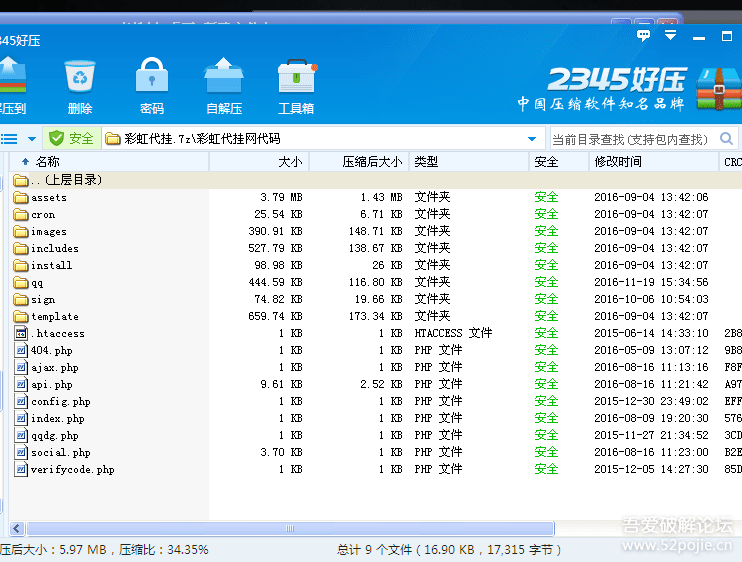Select the sign folder icon
The image size is (742, 562).
coord(20,299)
